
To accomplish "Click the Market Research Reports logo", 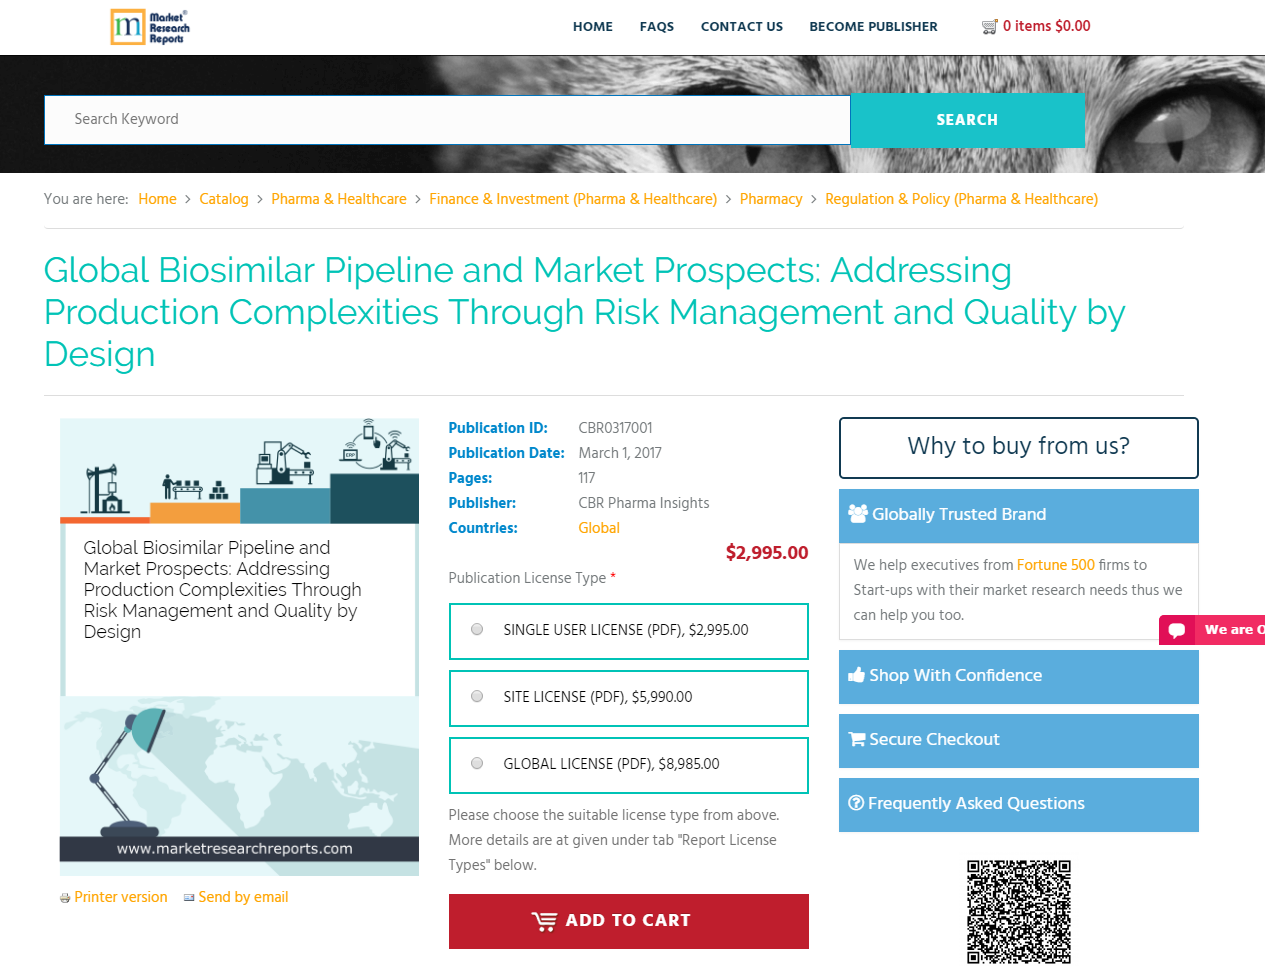I will click(x=149, y=27).
